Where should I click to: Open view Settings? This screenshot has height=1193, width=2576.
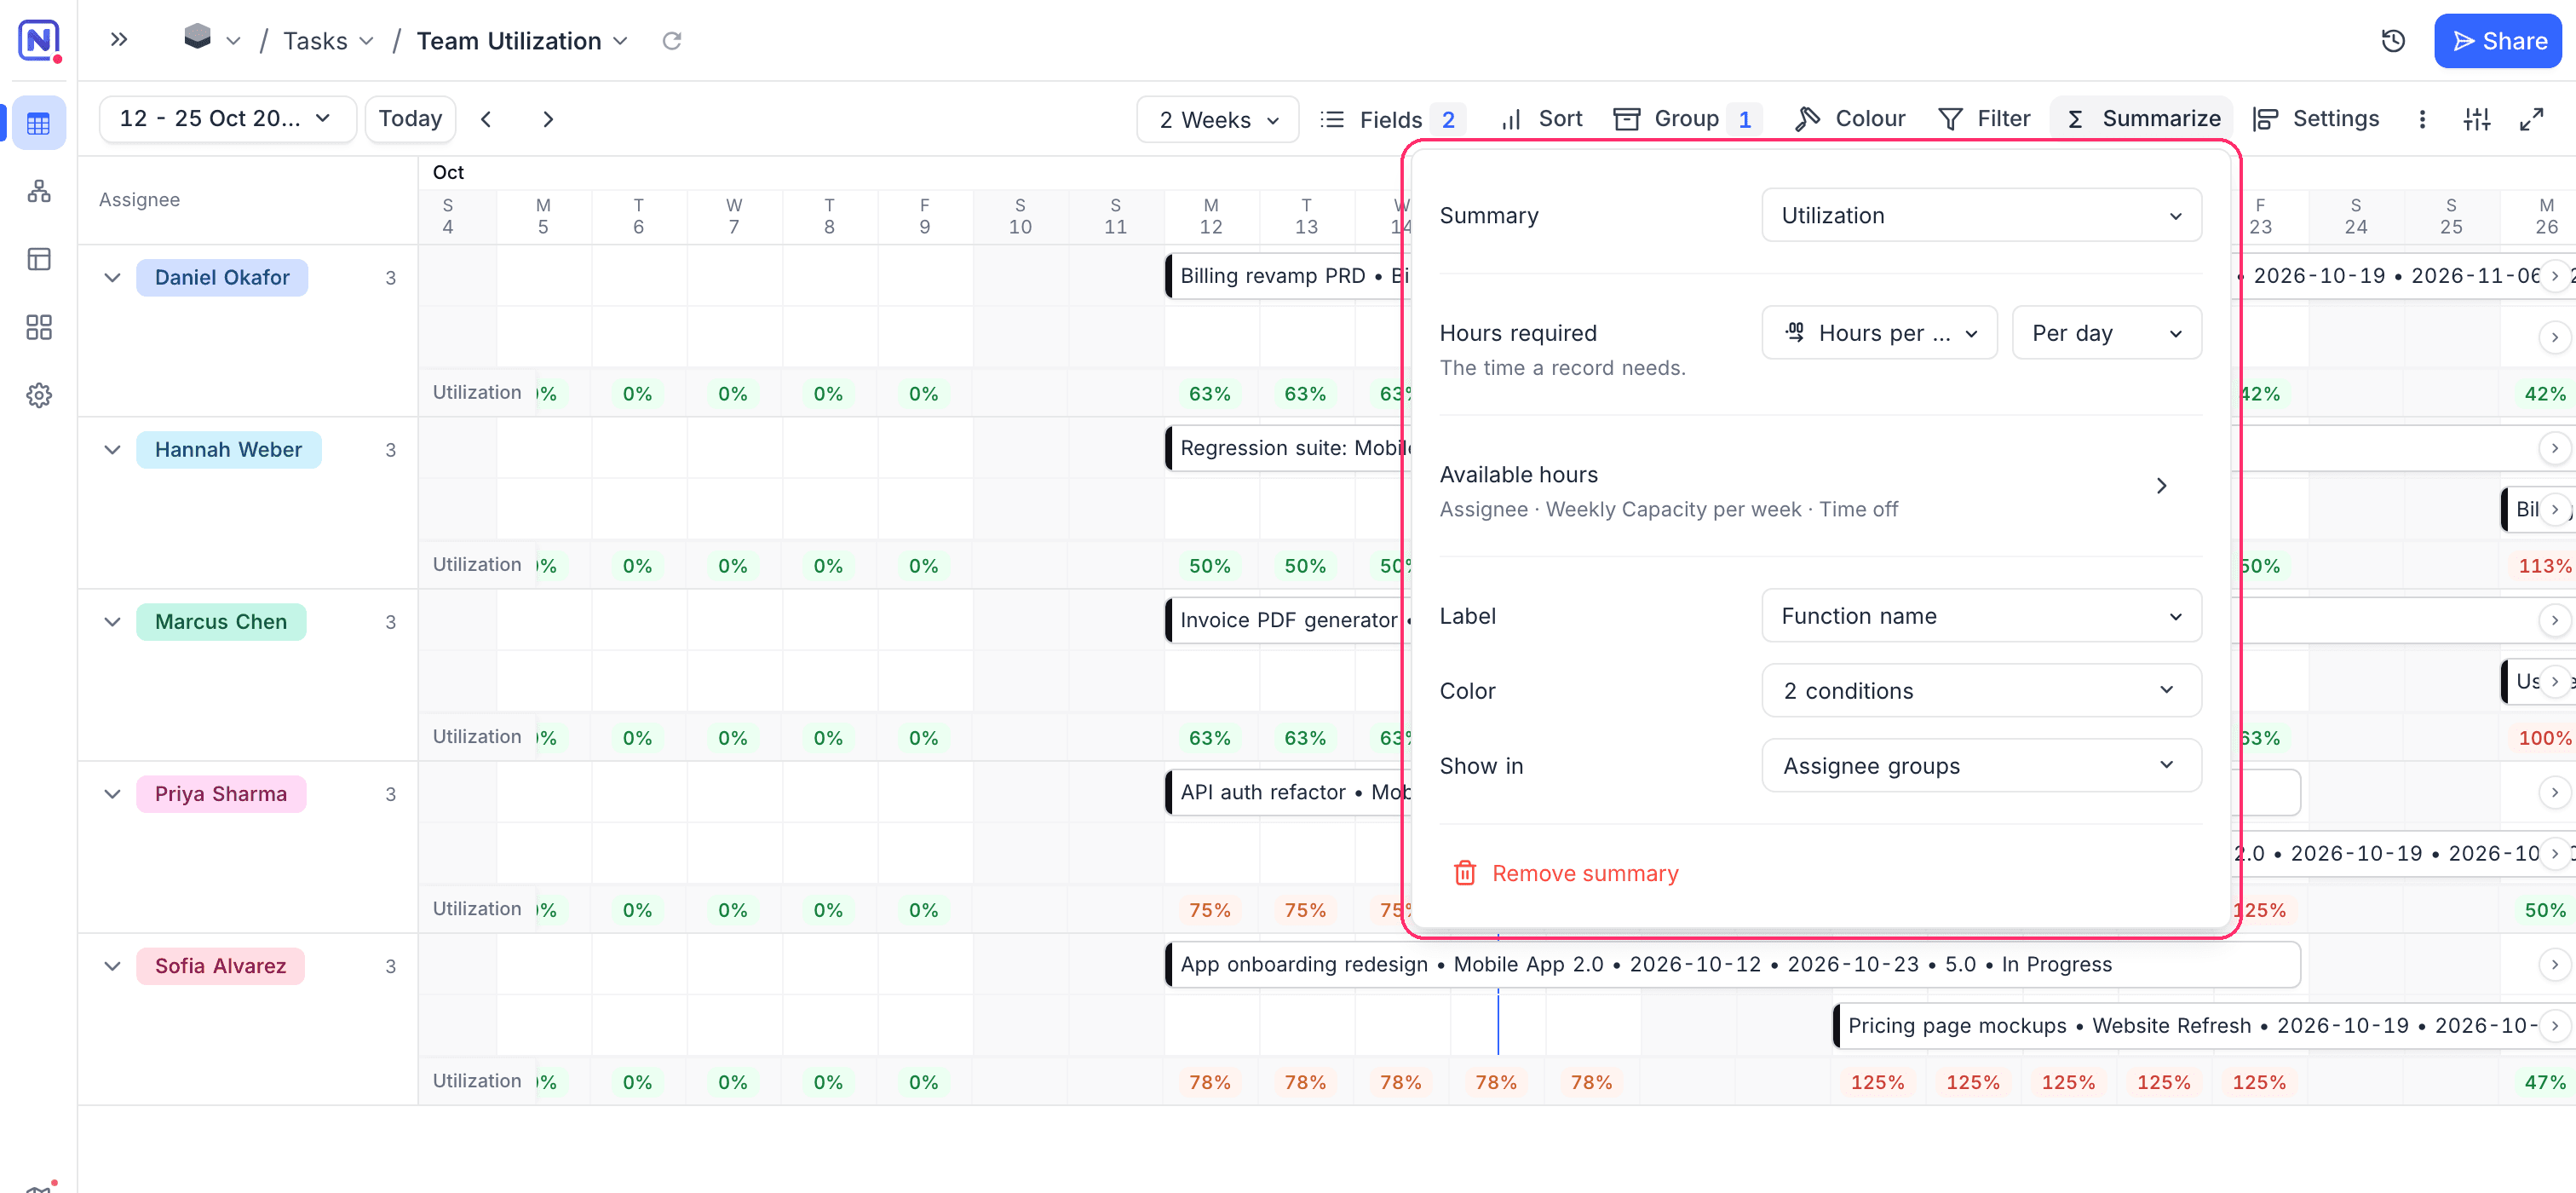[x=2315, y=119]
